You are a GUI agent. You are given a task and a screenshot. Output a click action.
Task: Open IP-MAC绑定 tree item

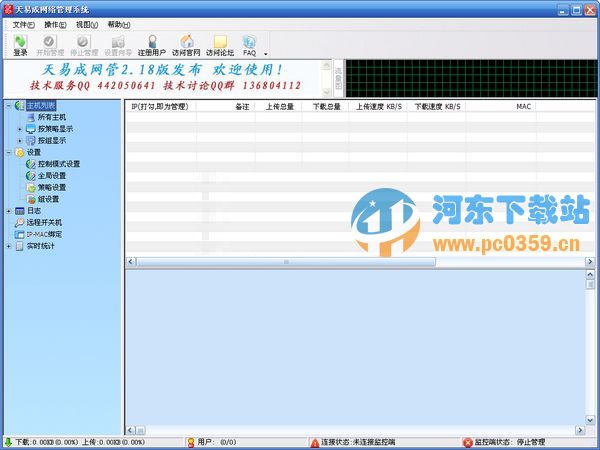point(44,234)
